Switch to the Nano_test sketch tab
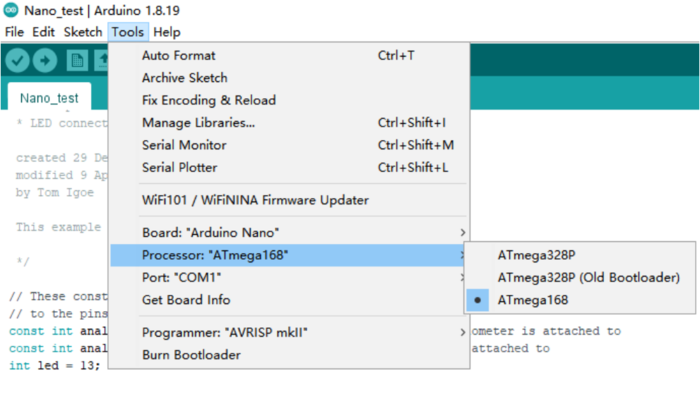 click(x=50, y=98)
